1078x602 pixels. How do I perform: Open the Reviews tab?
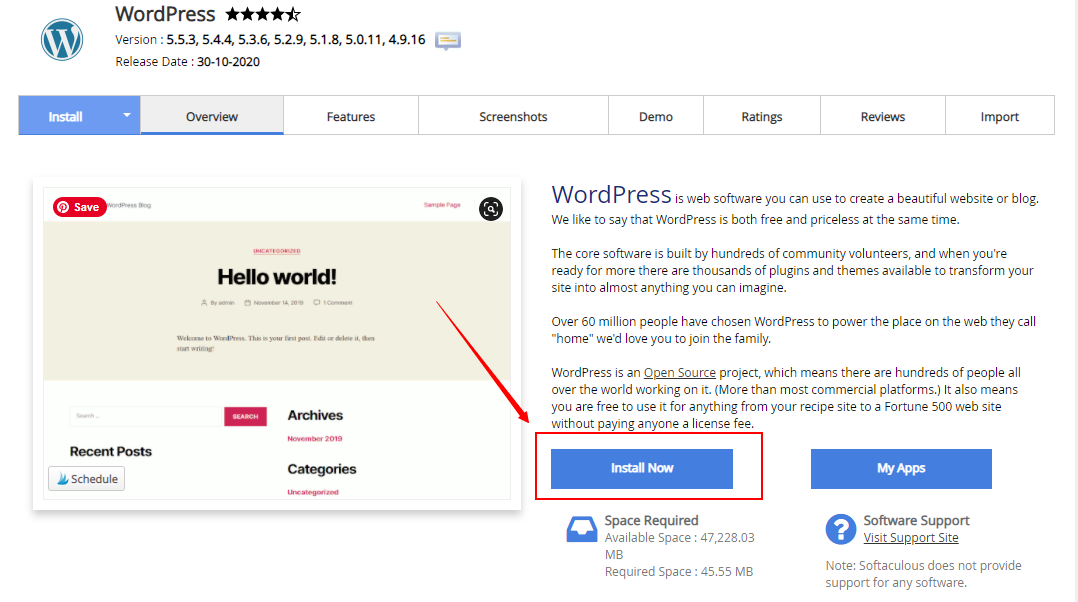click(x=883, y=116)
